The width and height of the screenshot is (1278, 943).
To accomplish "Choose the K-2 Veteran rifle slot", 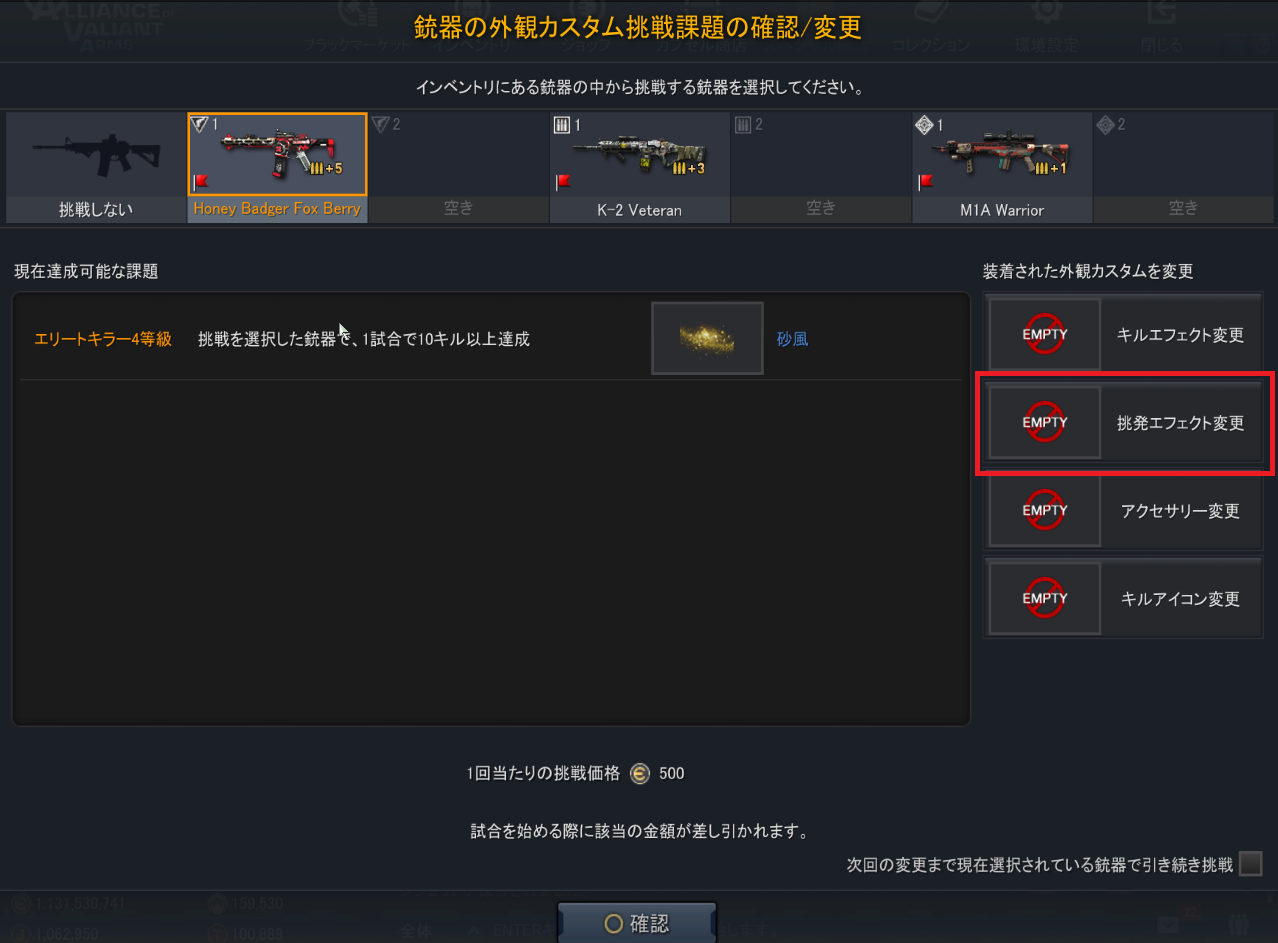I will pos(639,167).
